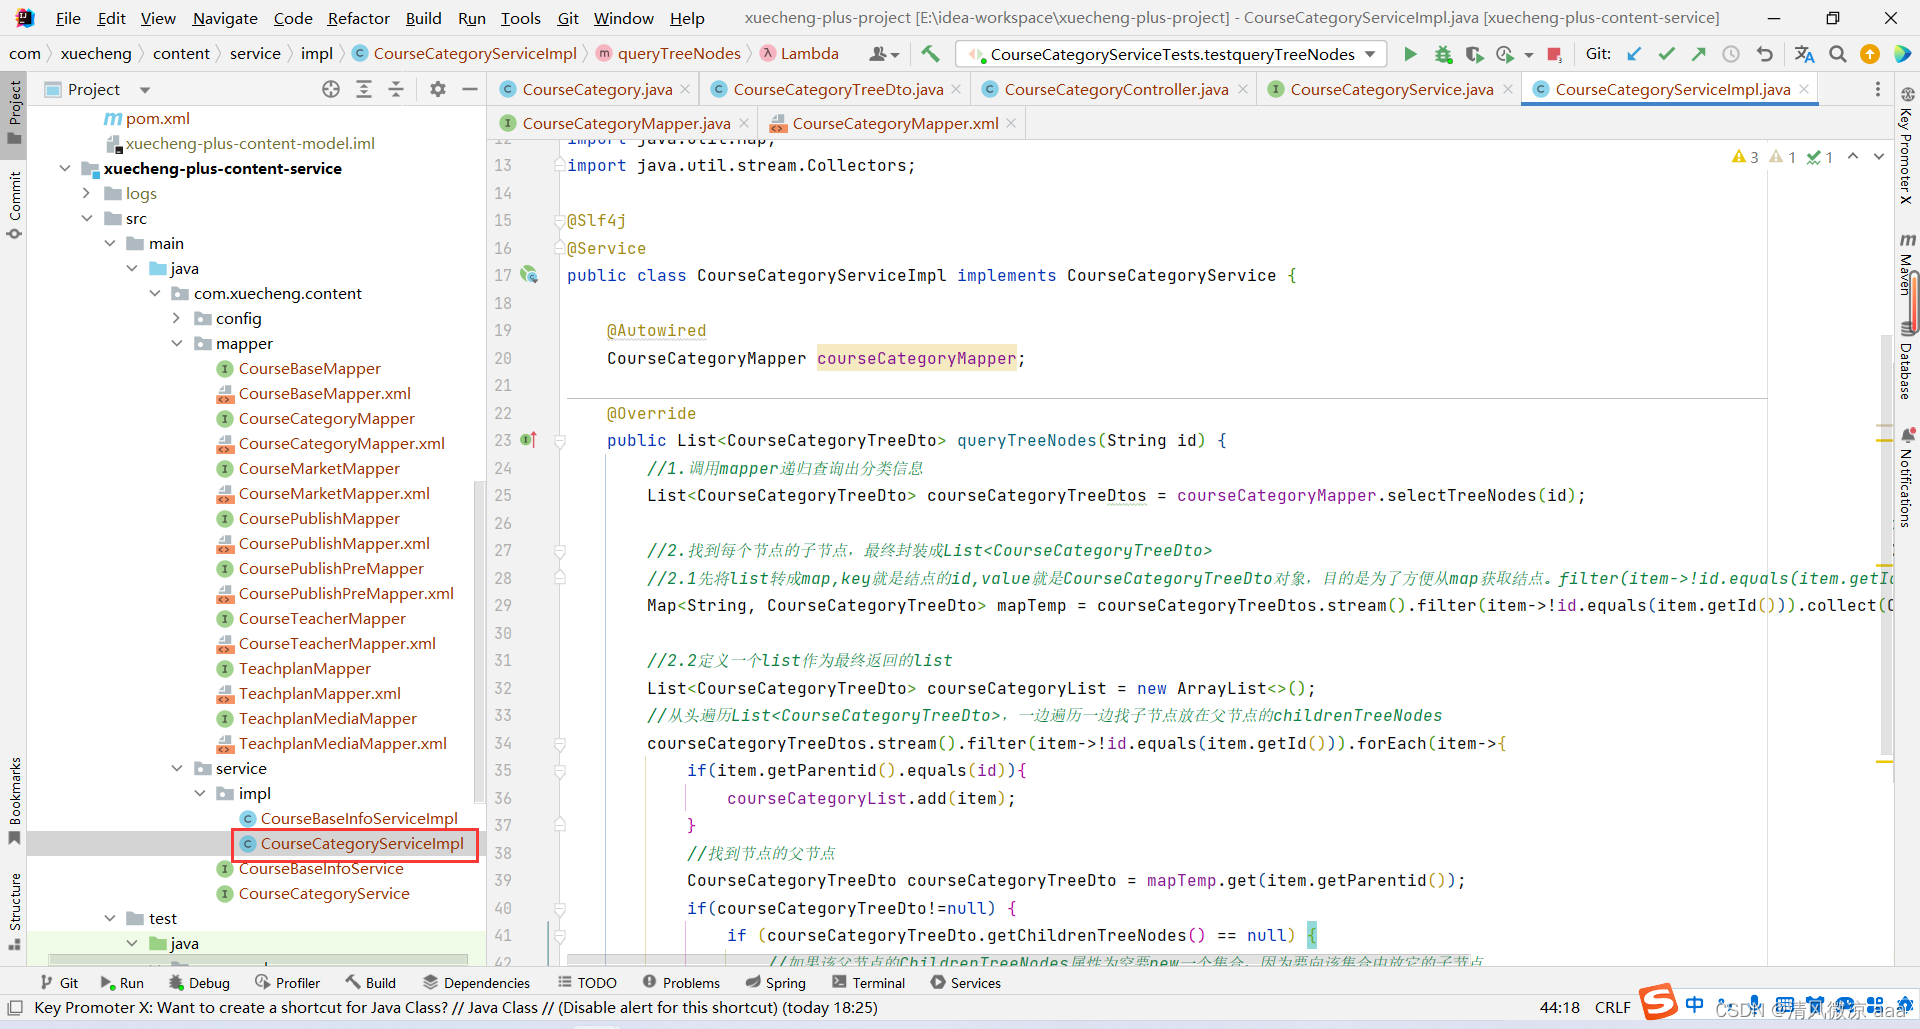Collapse the test folder
This screenshot has width=1920, height=1029.
(110, 918)
